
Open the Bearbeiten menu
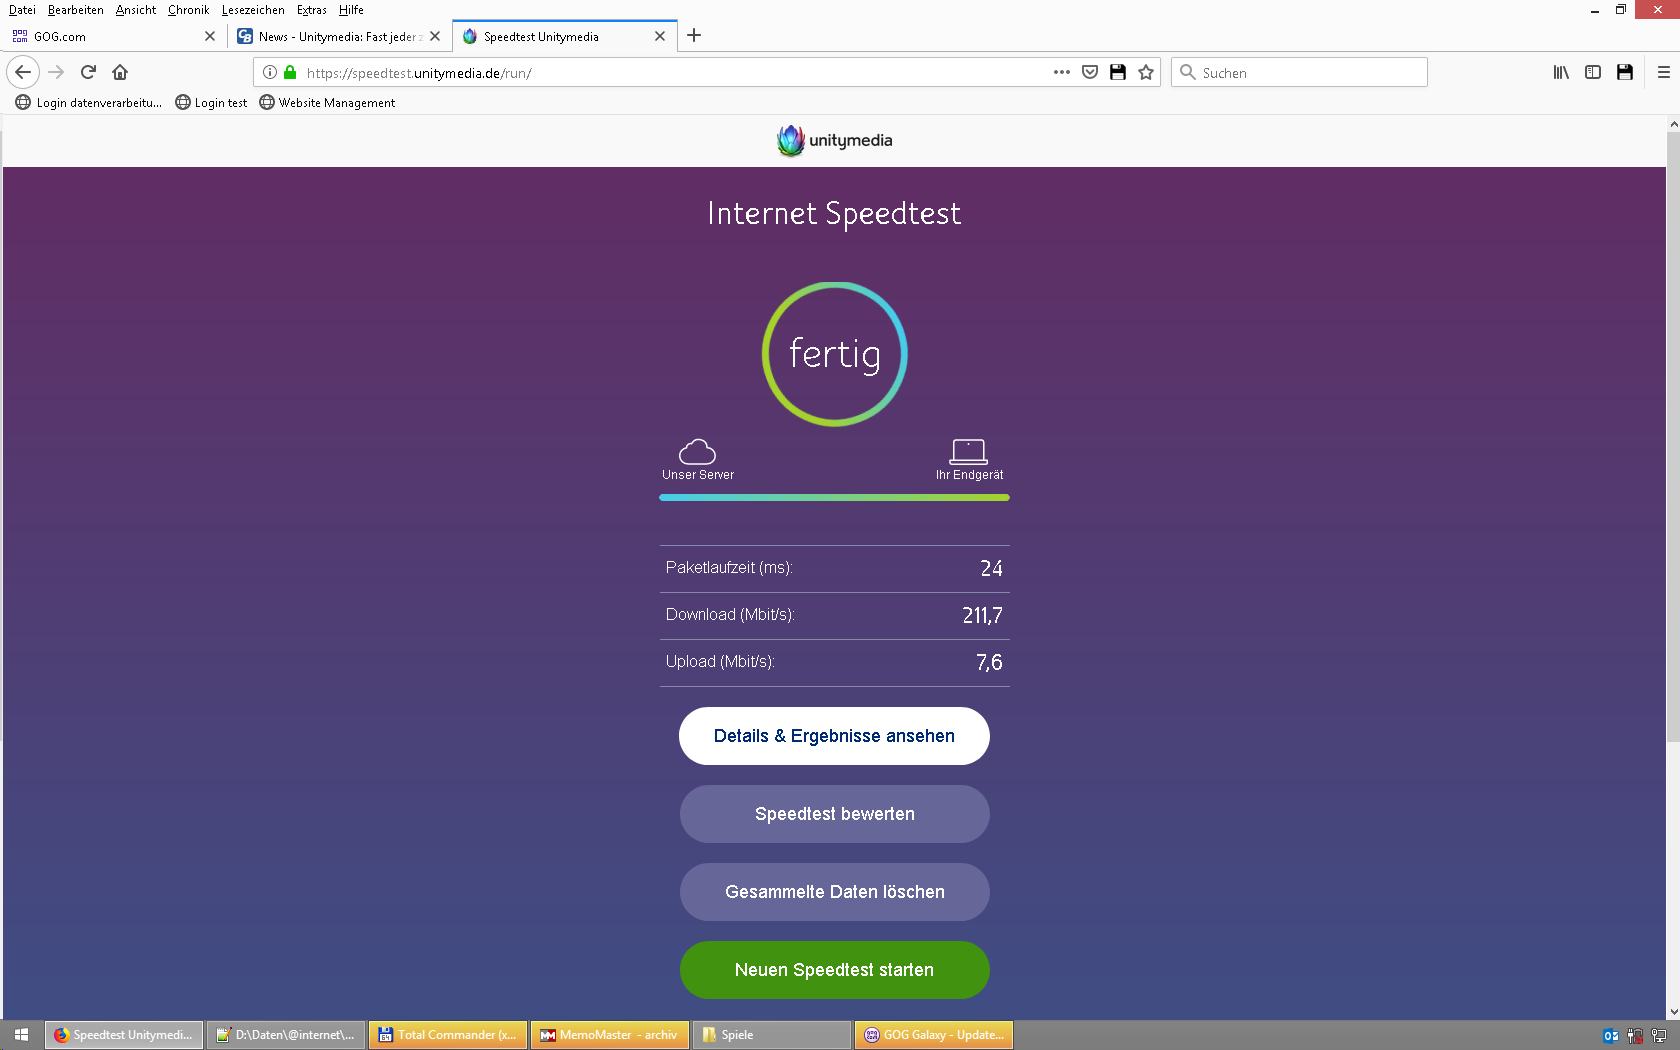click(x=76, y=10)
